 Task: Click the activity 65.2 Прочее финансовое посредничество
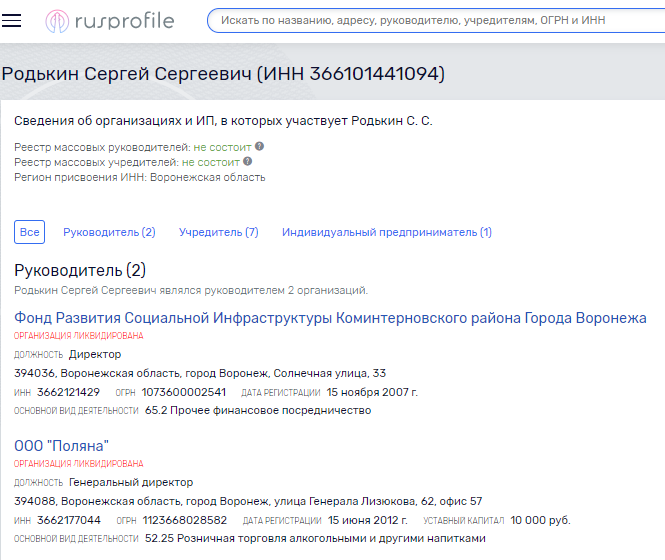point(258,410)
